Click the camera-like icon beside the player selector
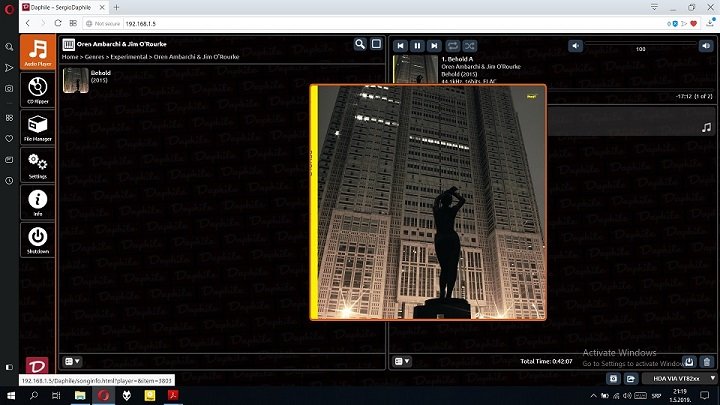The image size is (720, 405). (613, 378)
